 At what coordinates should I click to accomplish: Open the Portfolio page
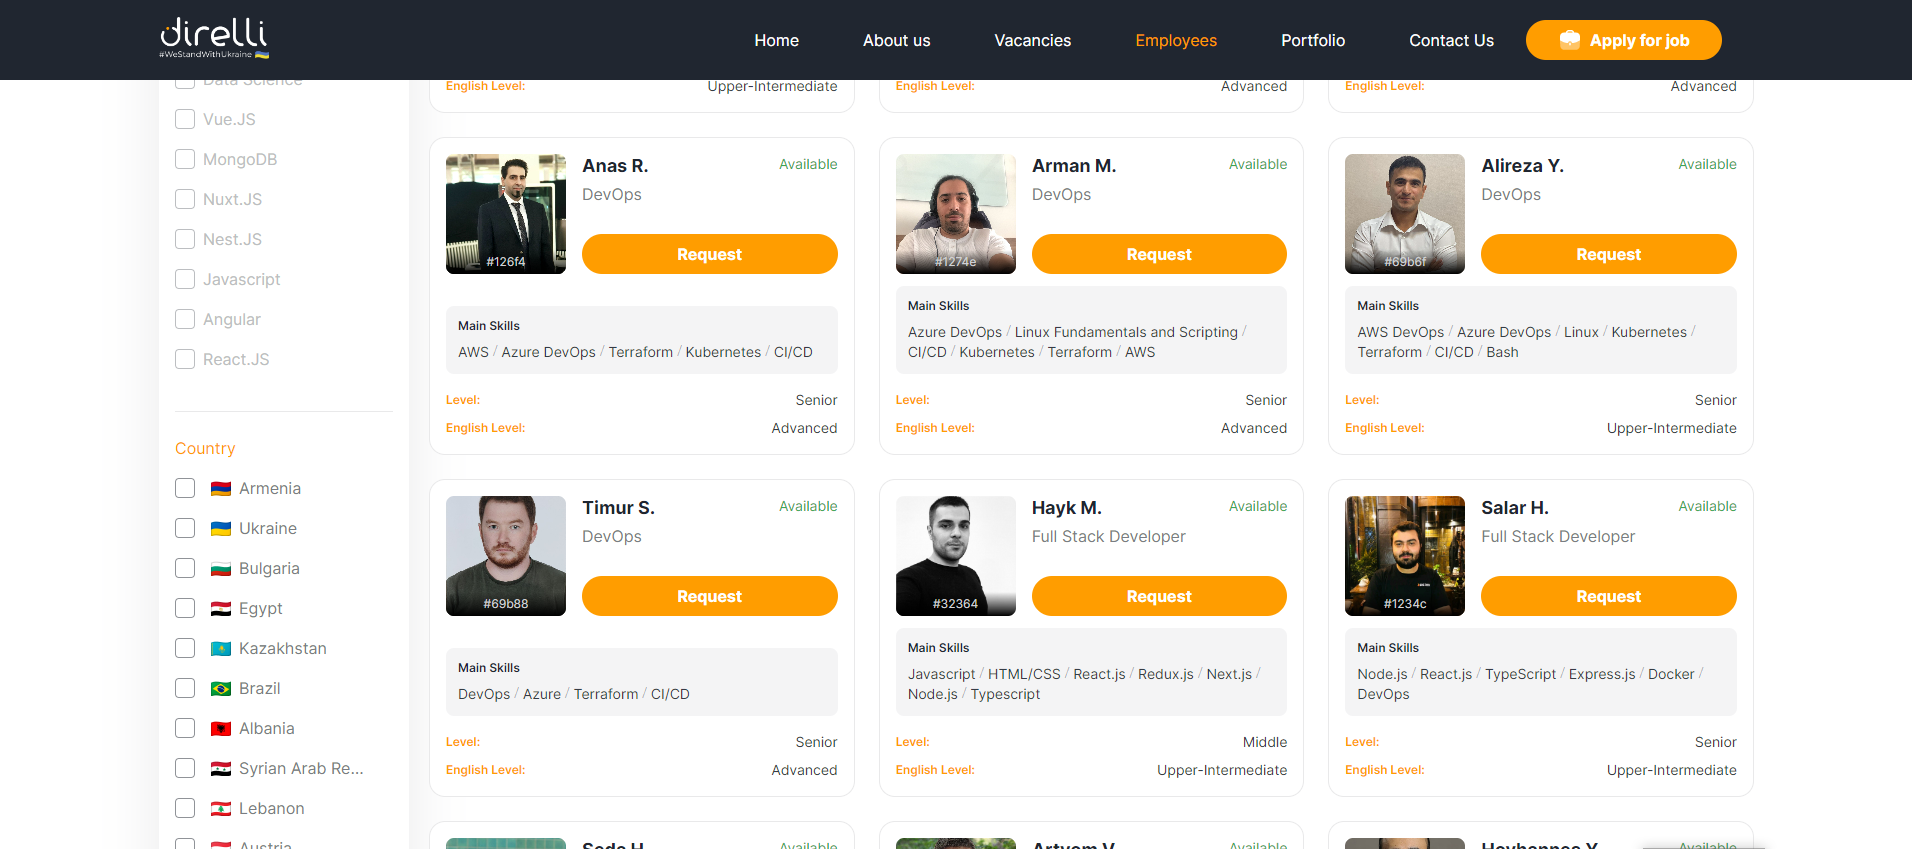[x=1313, y=40]
